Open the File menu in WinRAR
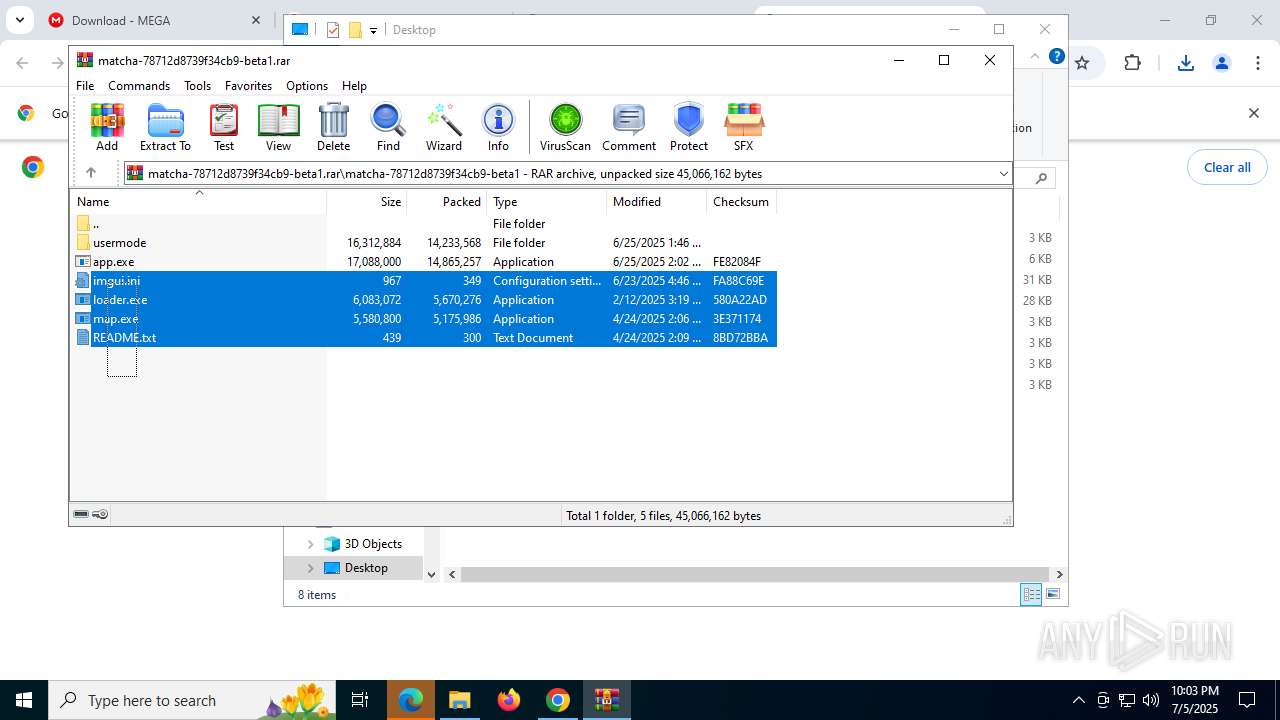The height and width of the screenshot is (720, 1280). click(x=85, y=86)
